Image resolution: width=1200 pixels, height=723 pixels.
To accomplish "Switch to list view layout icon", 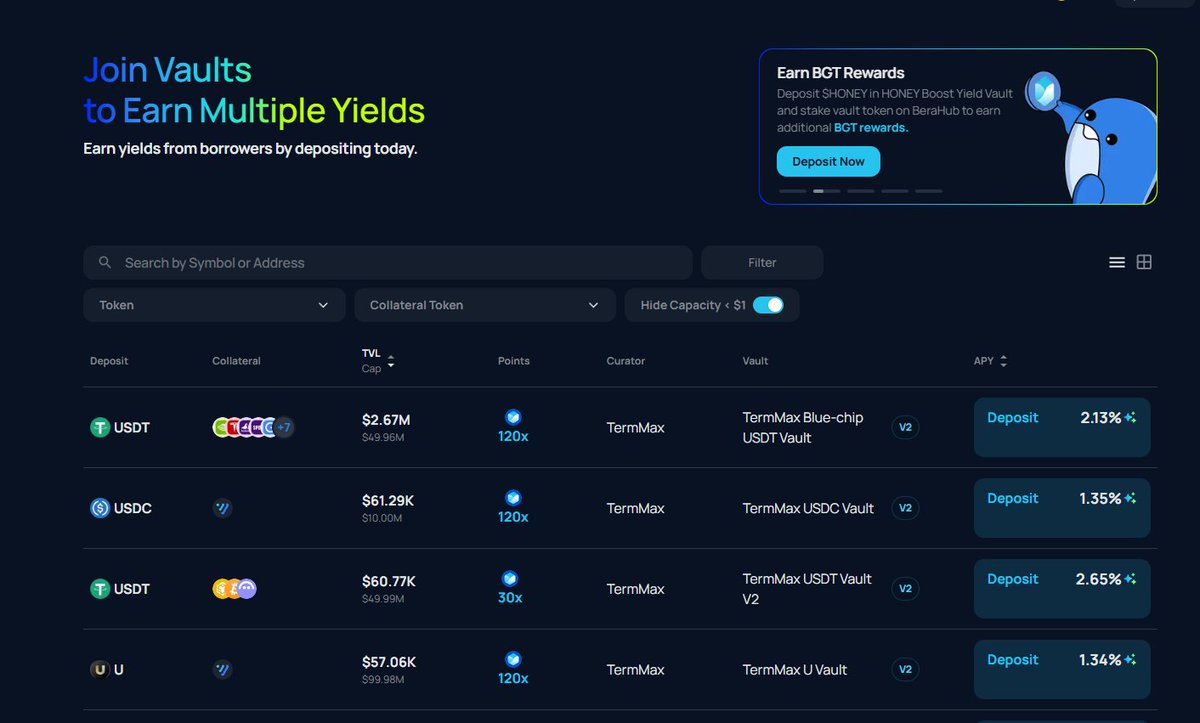I will (x=1117, y=262).
